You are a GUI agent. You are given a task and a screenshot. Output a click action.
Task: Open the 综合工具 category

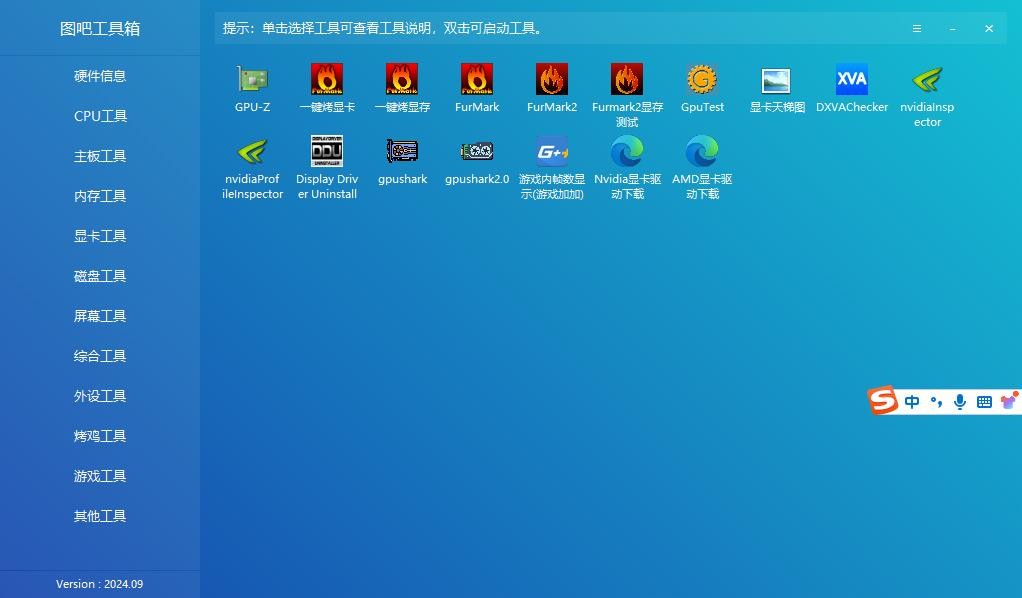tap(100, 356)
